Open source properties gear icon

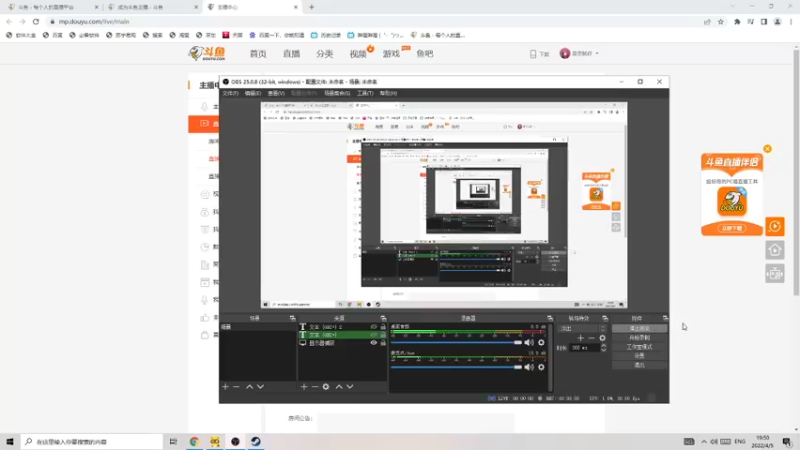tap(326, 387)
